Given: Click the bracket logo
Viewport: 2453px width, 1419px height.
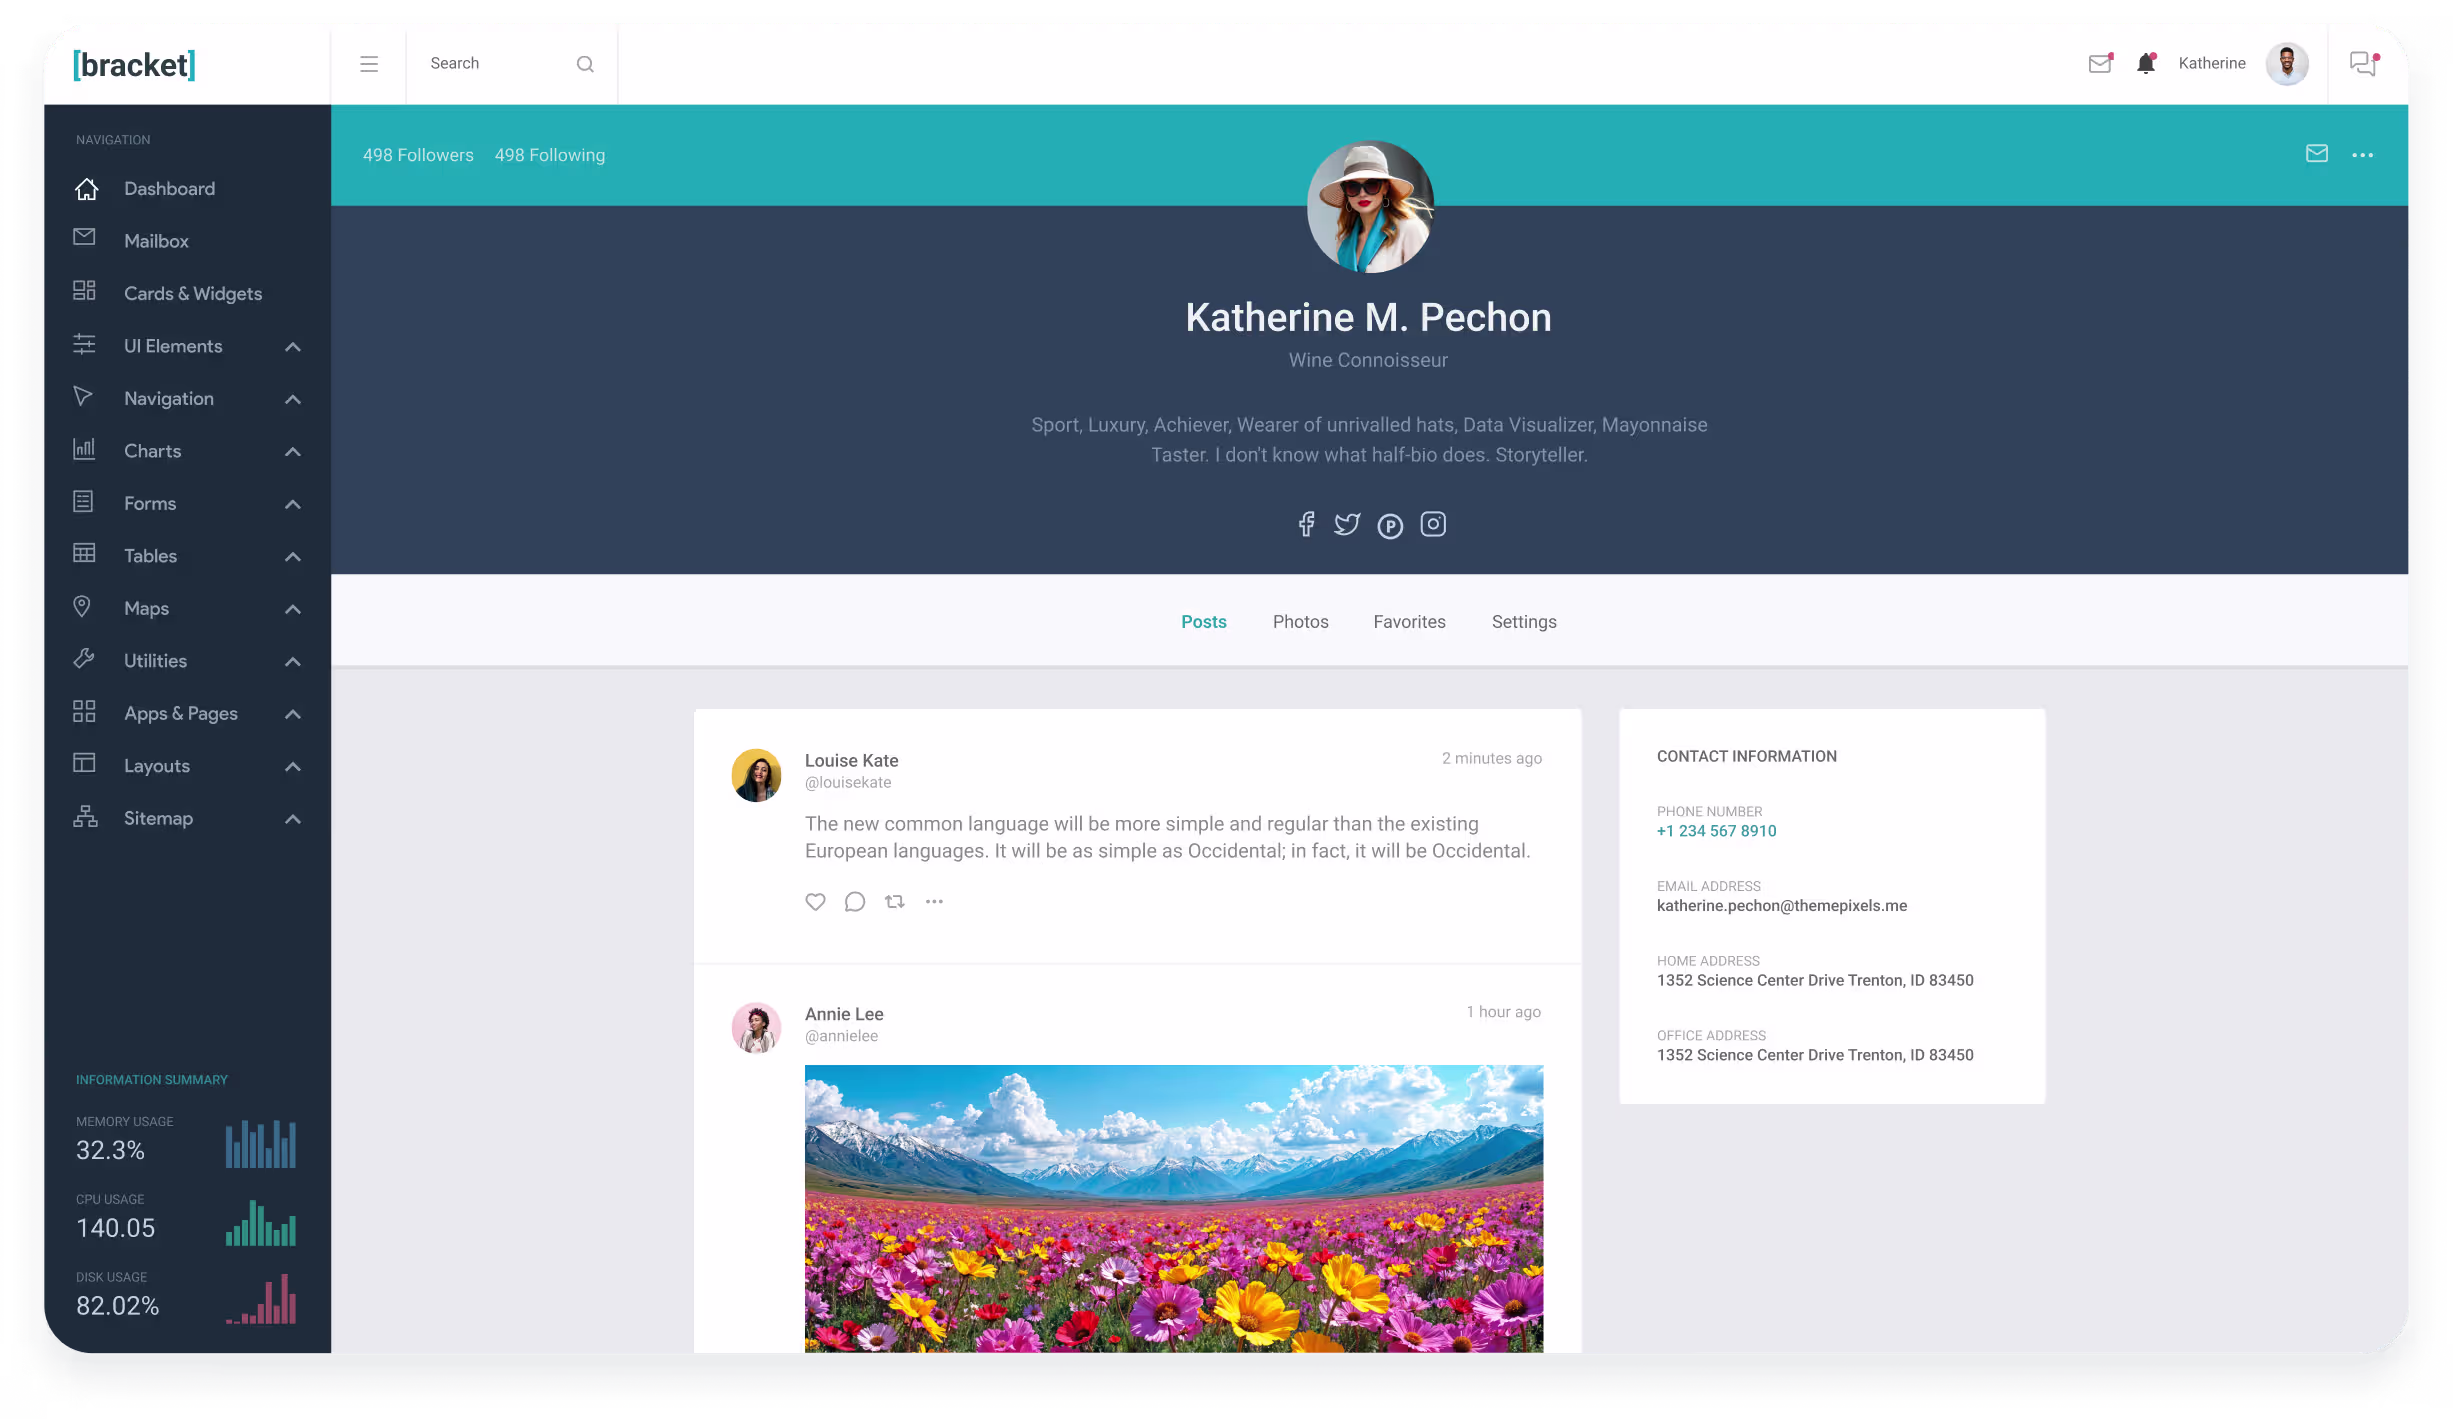Looking at the screenshot, I should click(x=134, y=65).
